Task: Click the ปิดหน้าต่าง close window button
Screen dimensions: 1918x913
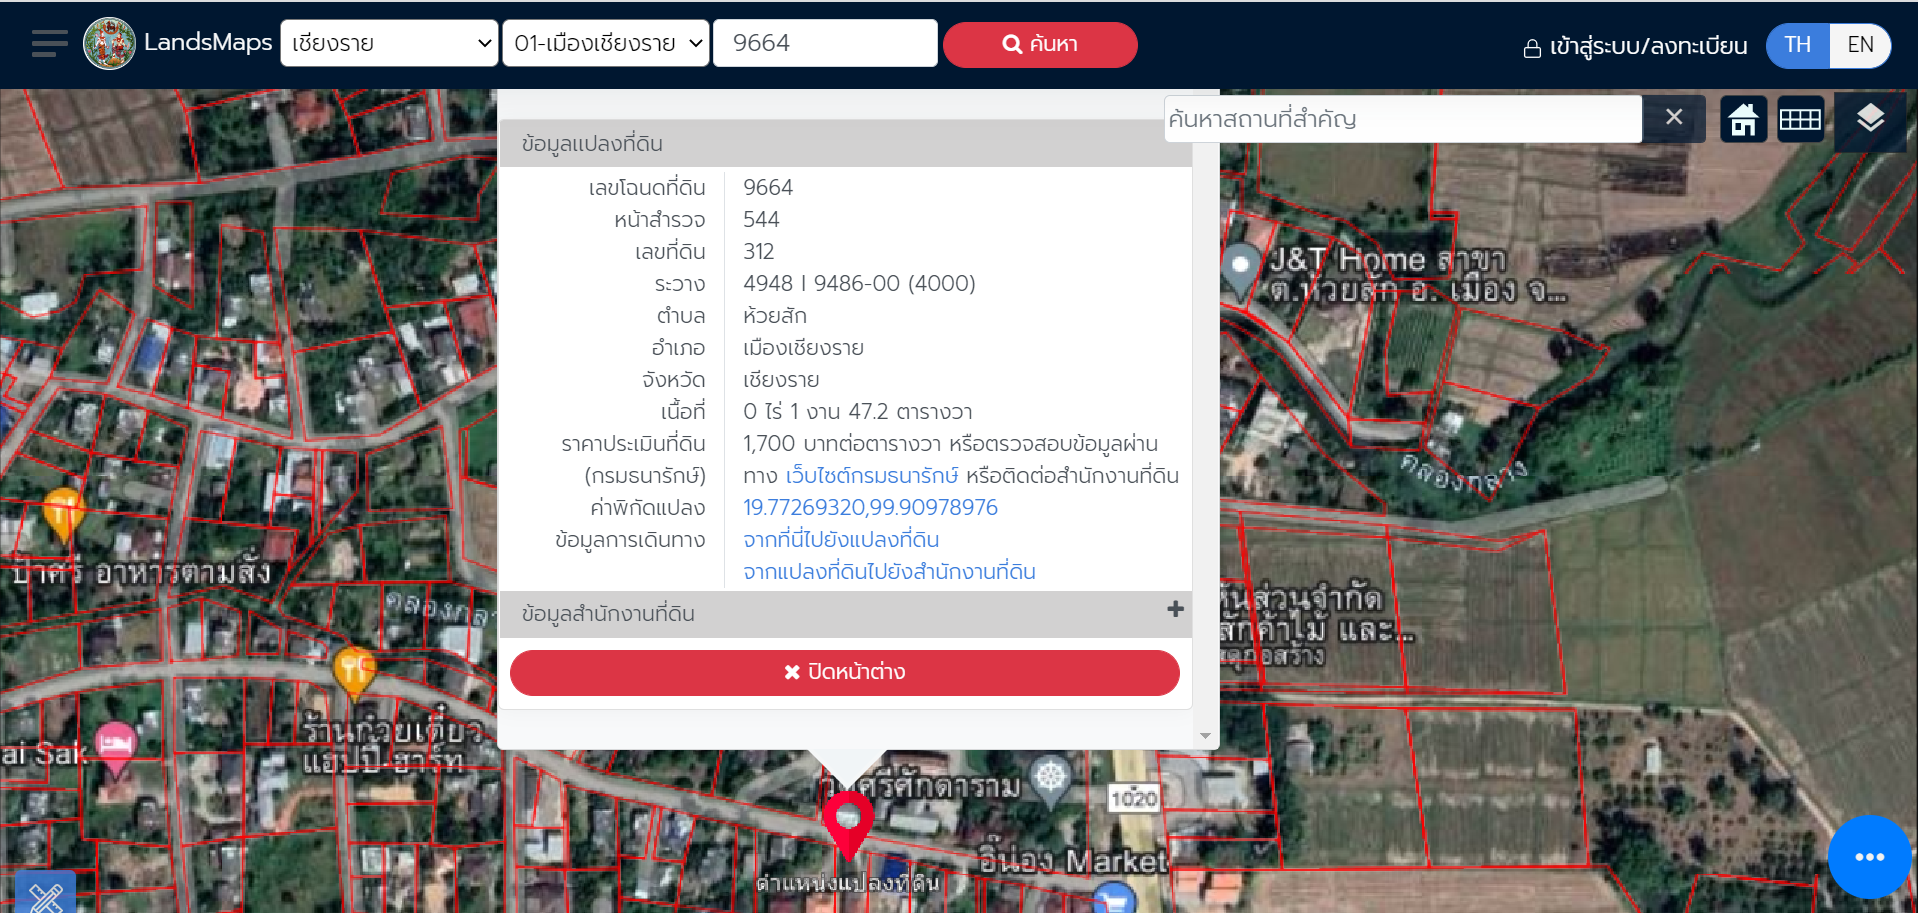Action: pos(845,672)
